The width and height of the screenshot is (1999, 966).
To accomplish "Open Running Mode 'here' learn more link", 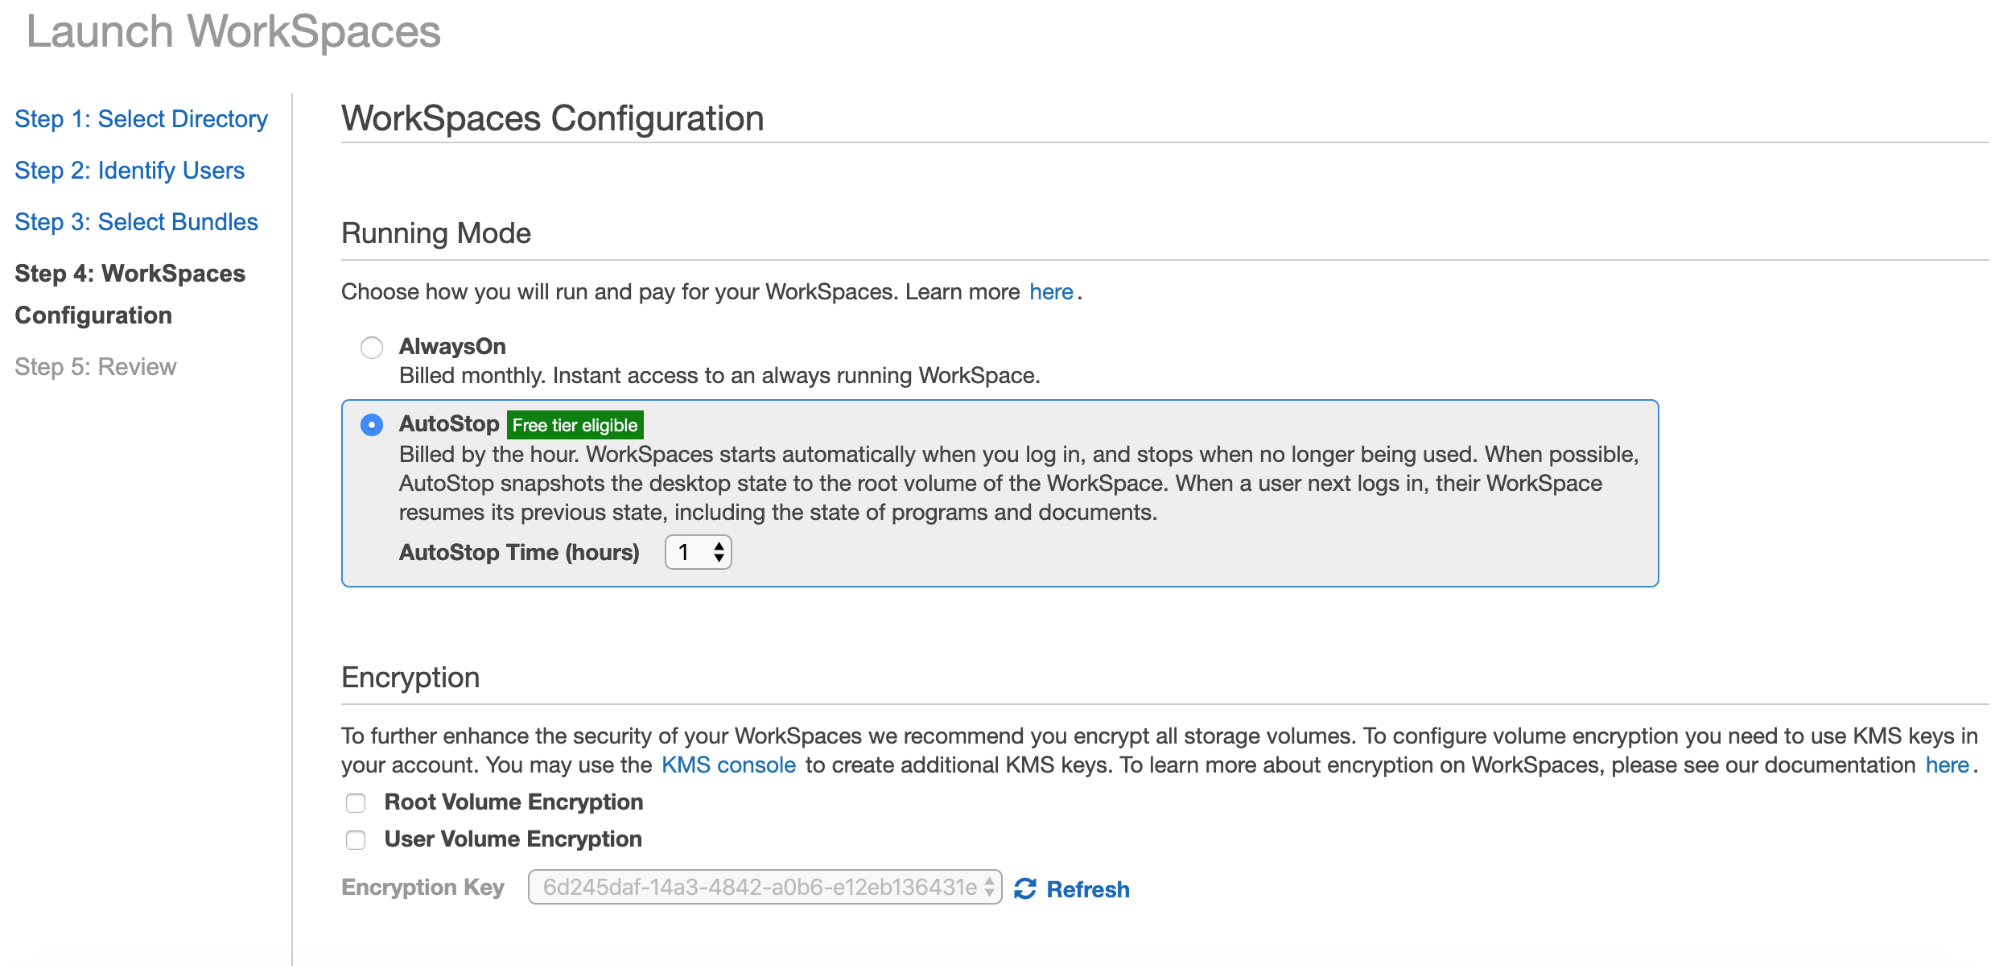I will click(x=1051, y=292).
